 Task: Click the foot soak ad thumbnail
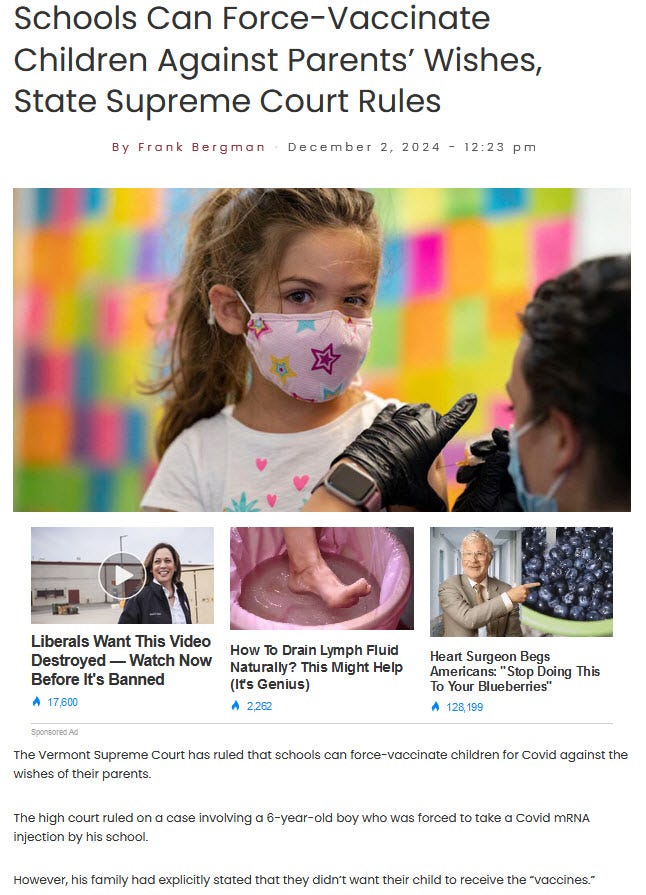pyautogui.click(x=322, y=578)
